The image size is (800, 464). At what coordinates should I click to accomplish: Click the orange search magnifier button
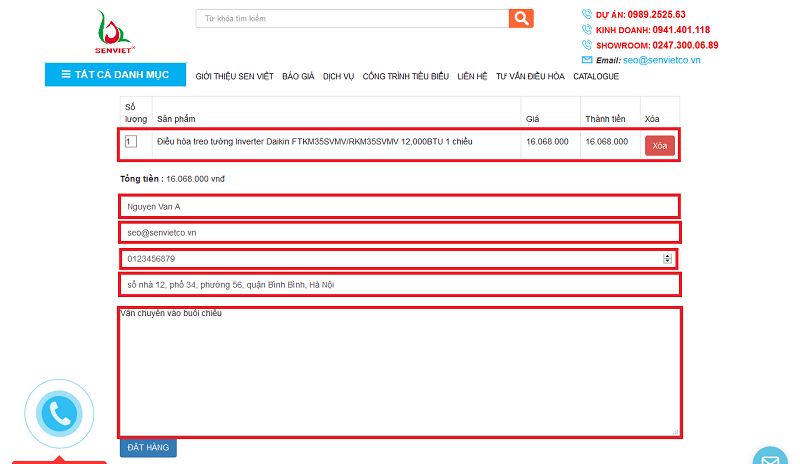tap(521, 18)
